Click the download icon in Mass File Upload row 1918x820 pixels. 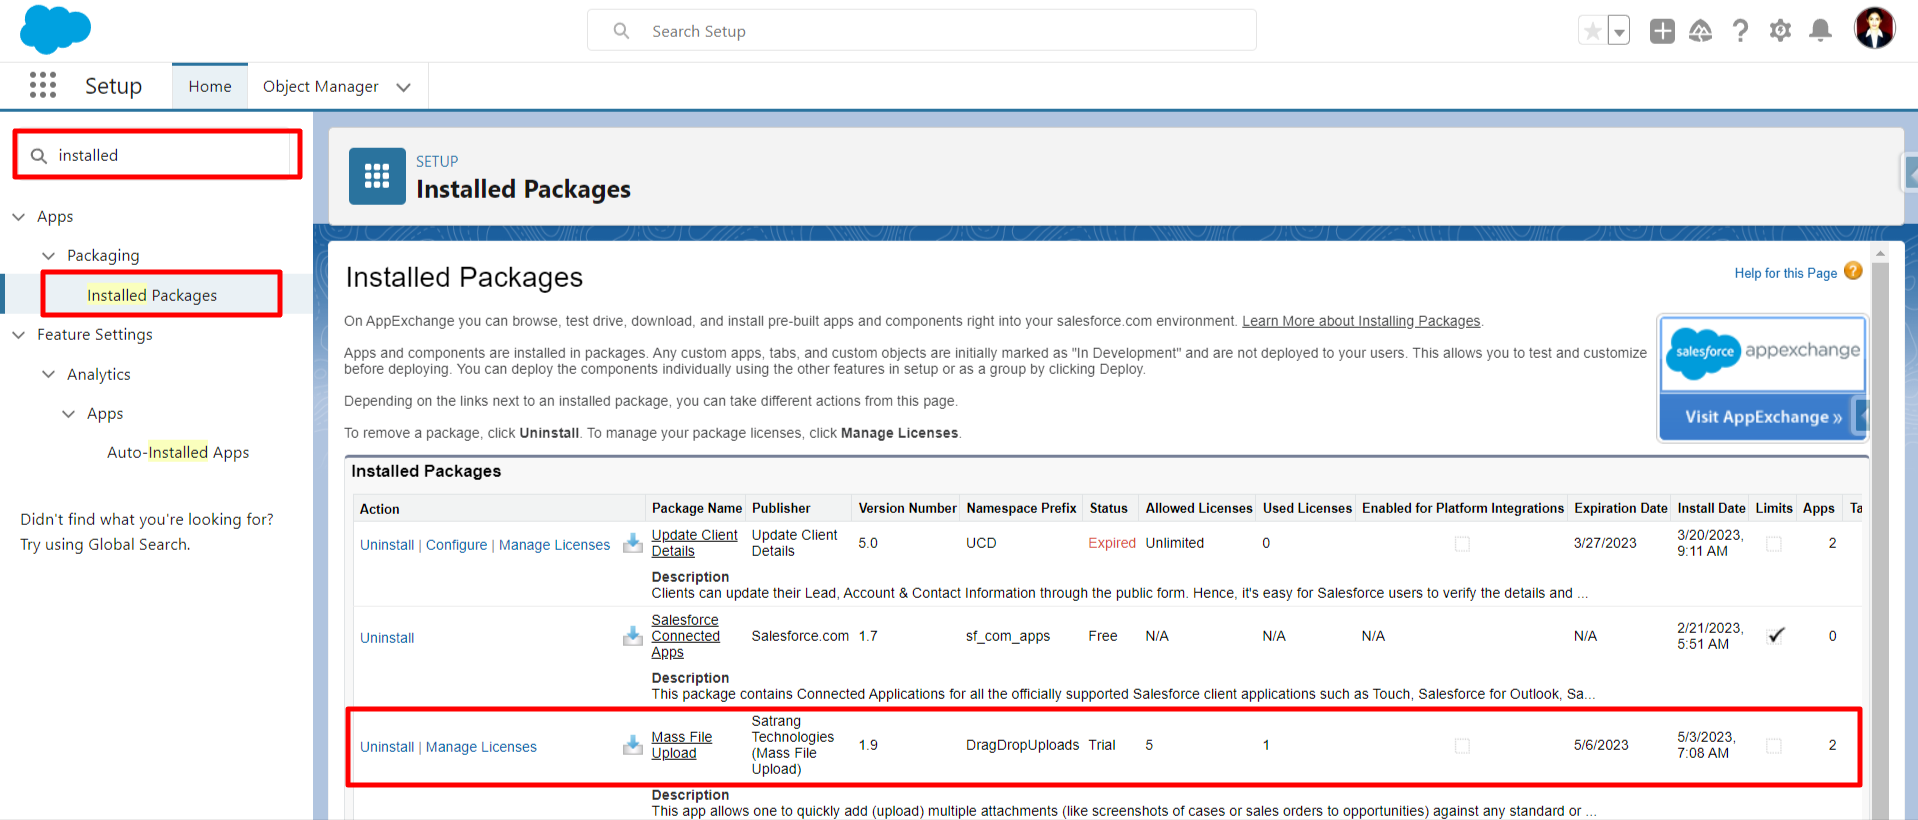(x=633, y=745)
